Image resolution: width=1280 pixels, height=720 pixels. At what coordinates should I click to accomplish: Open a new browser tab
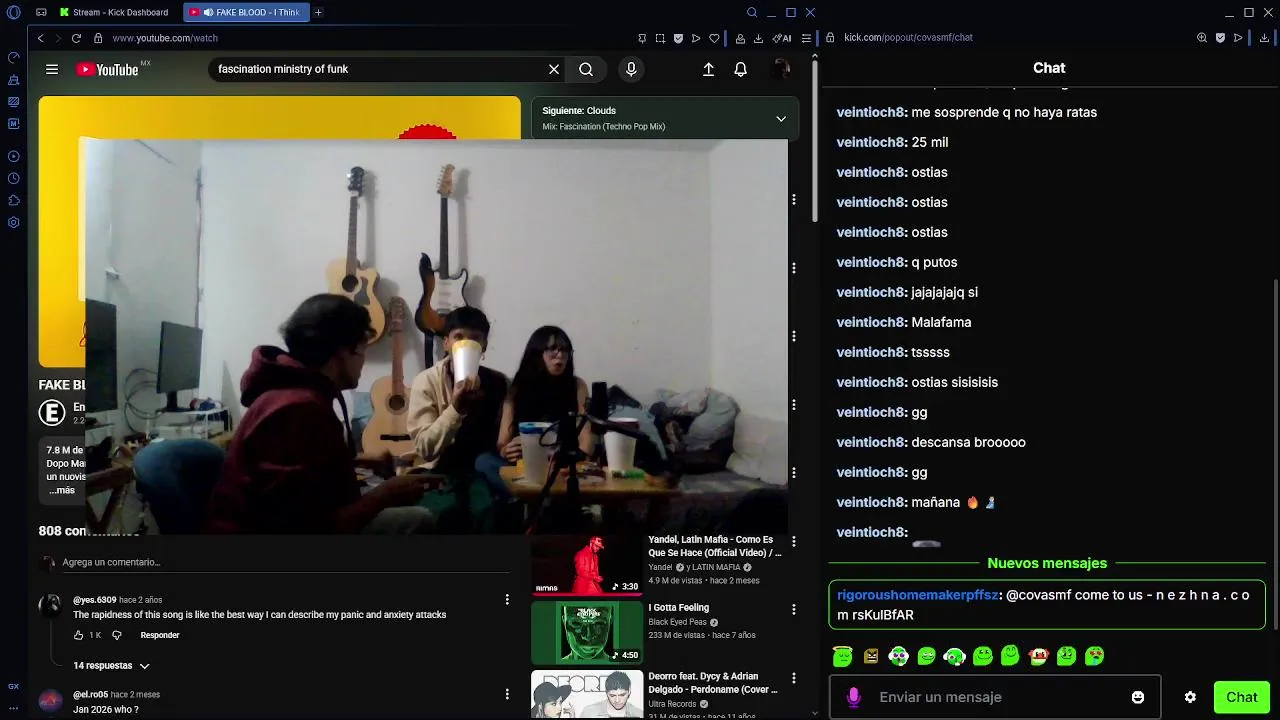(318, 12)
